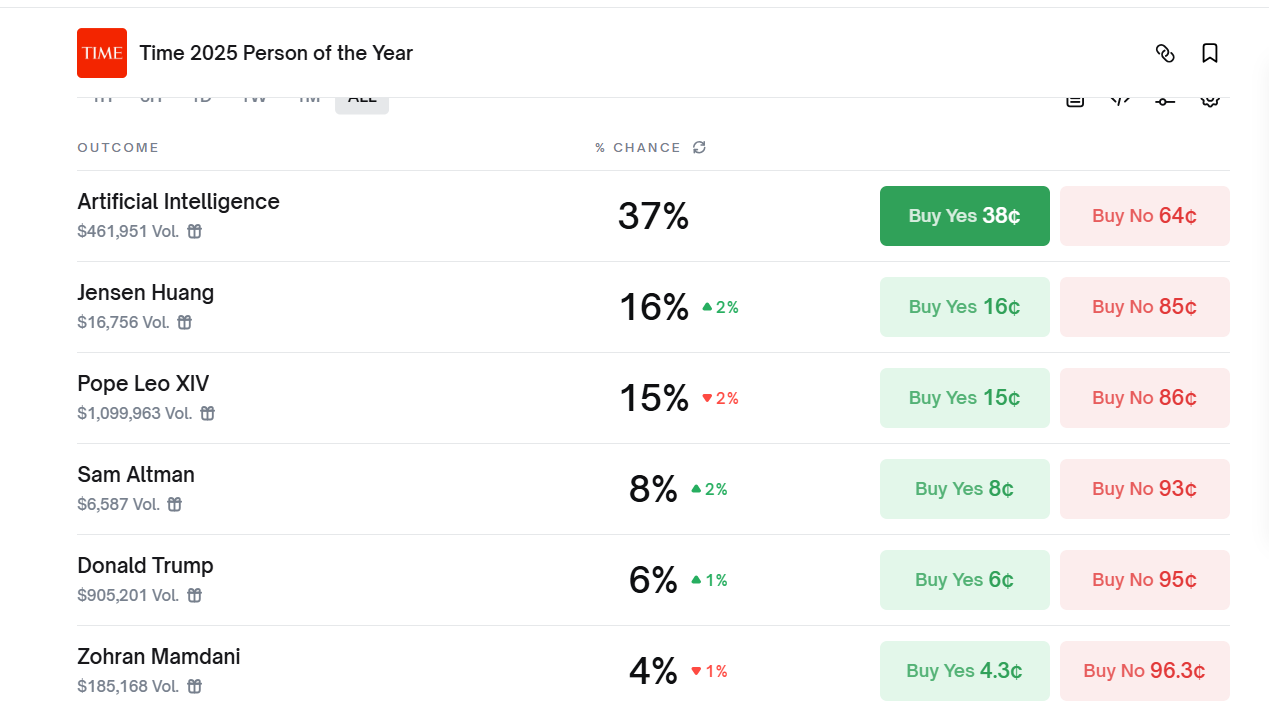Refresh the % Chance column

[x=699, y=147]
